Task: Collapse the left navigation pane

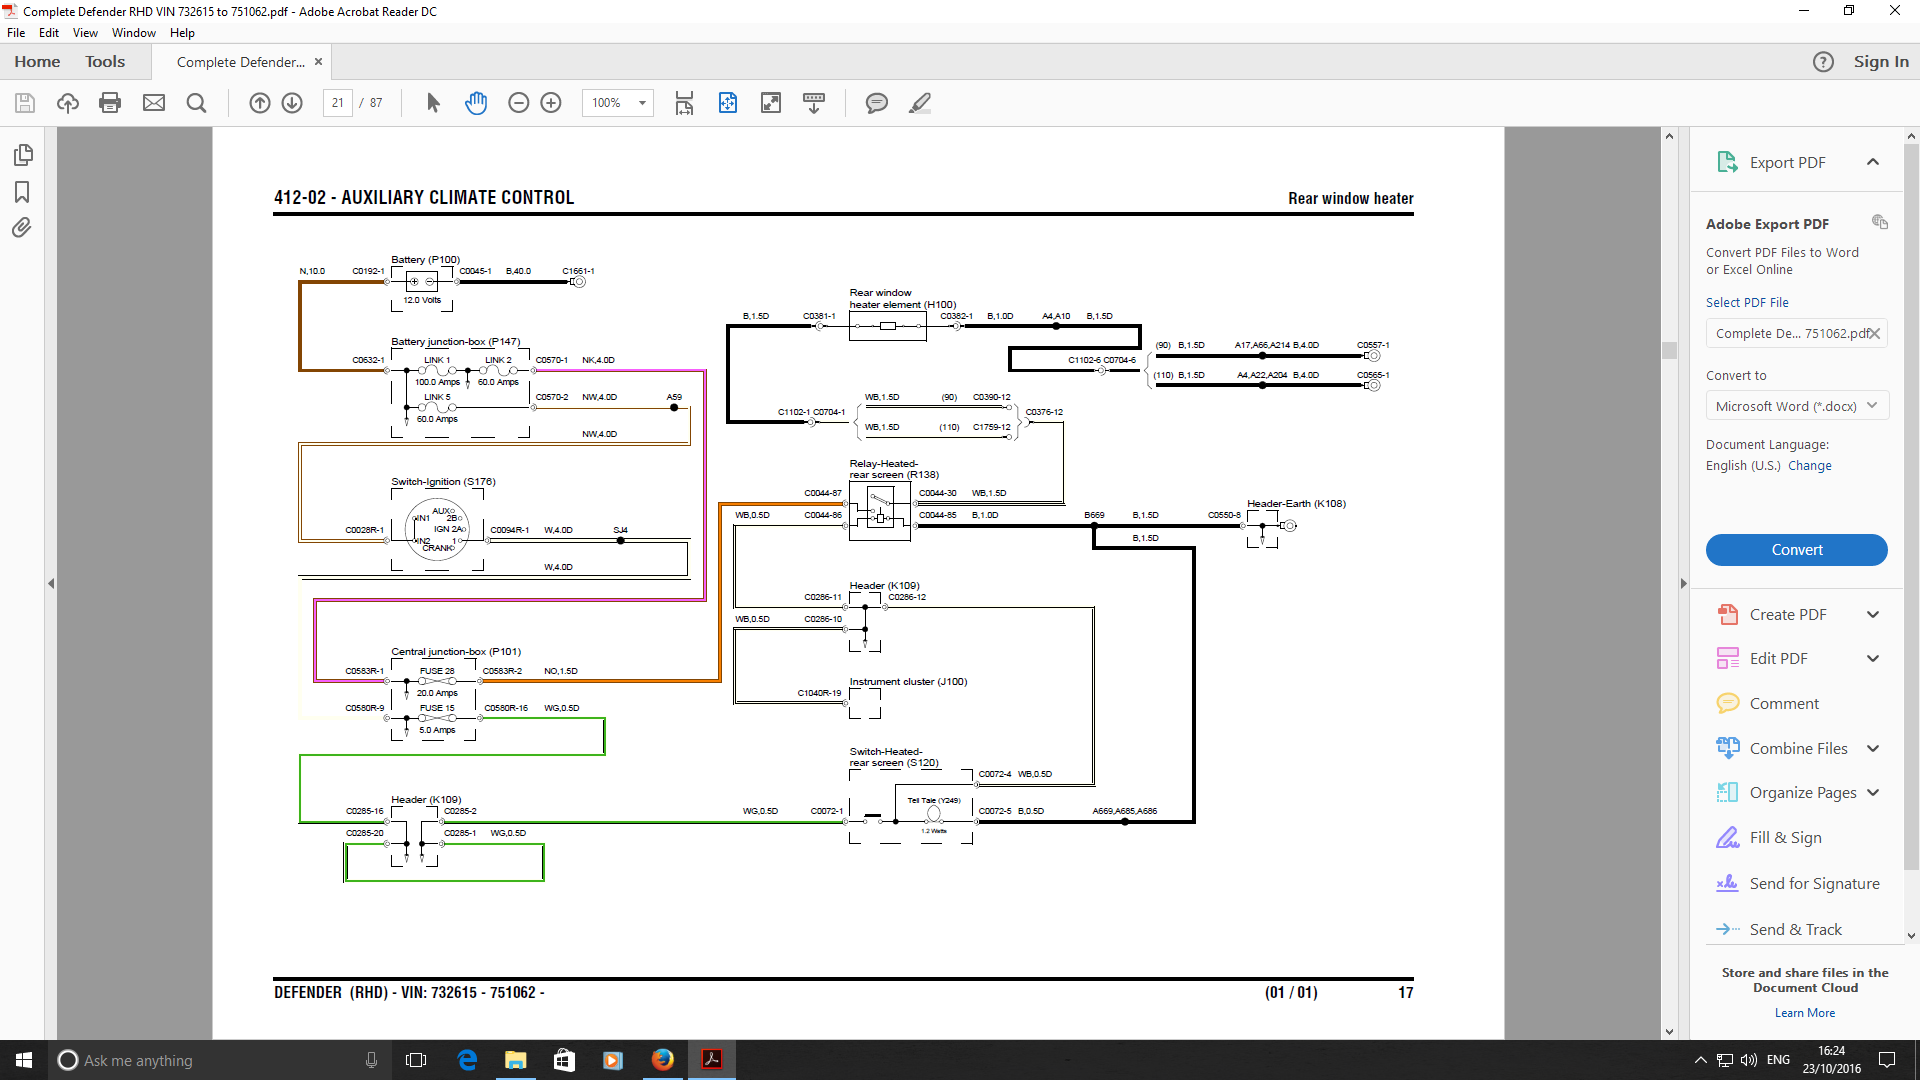Action: coord(51,583)
